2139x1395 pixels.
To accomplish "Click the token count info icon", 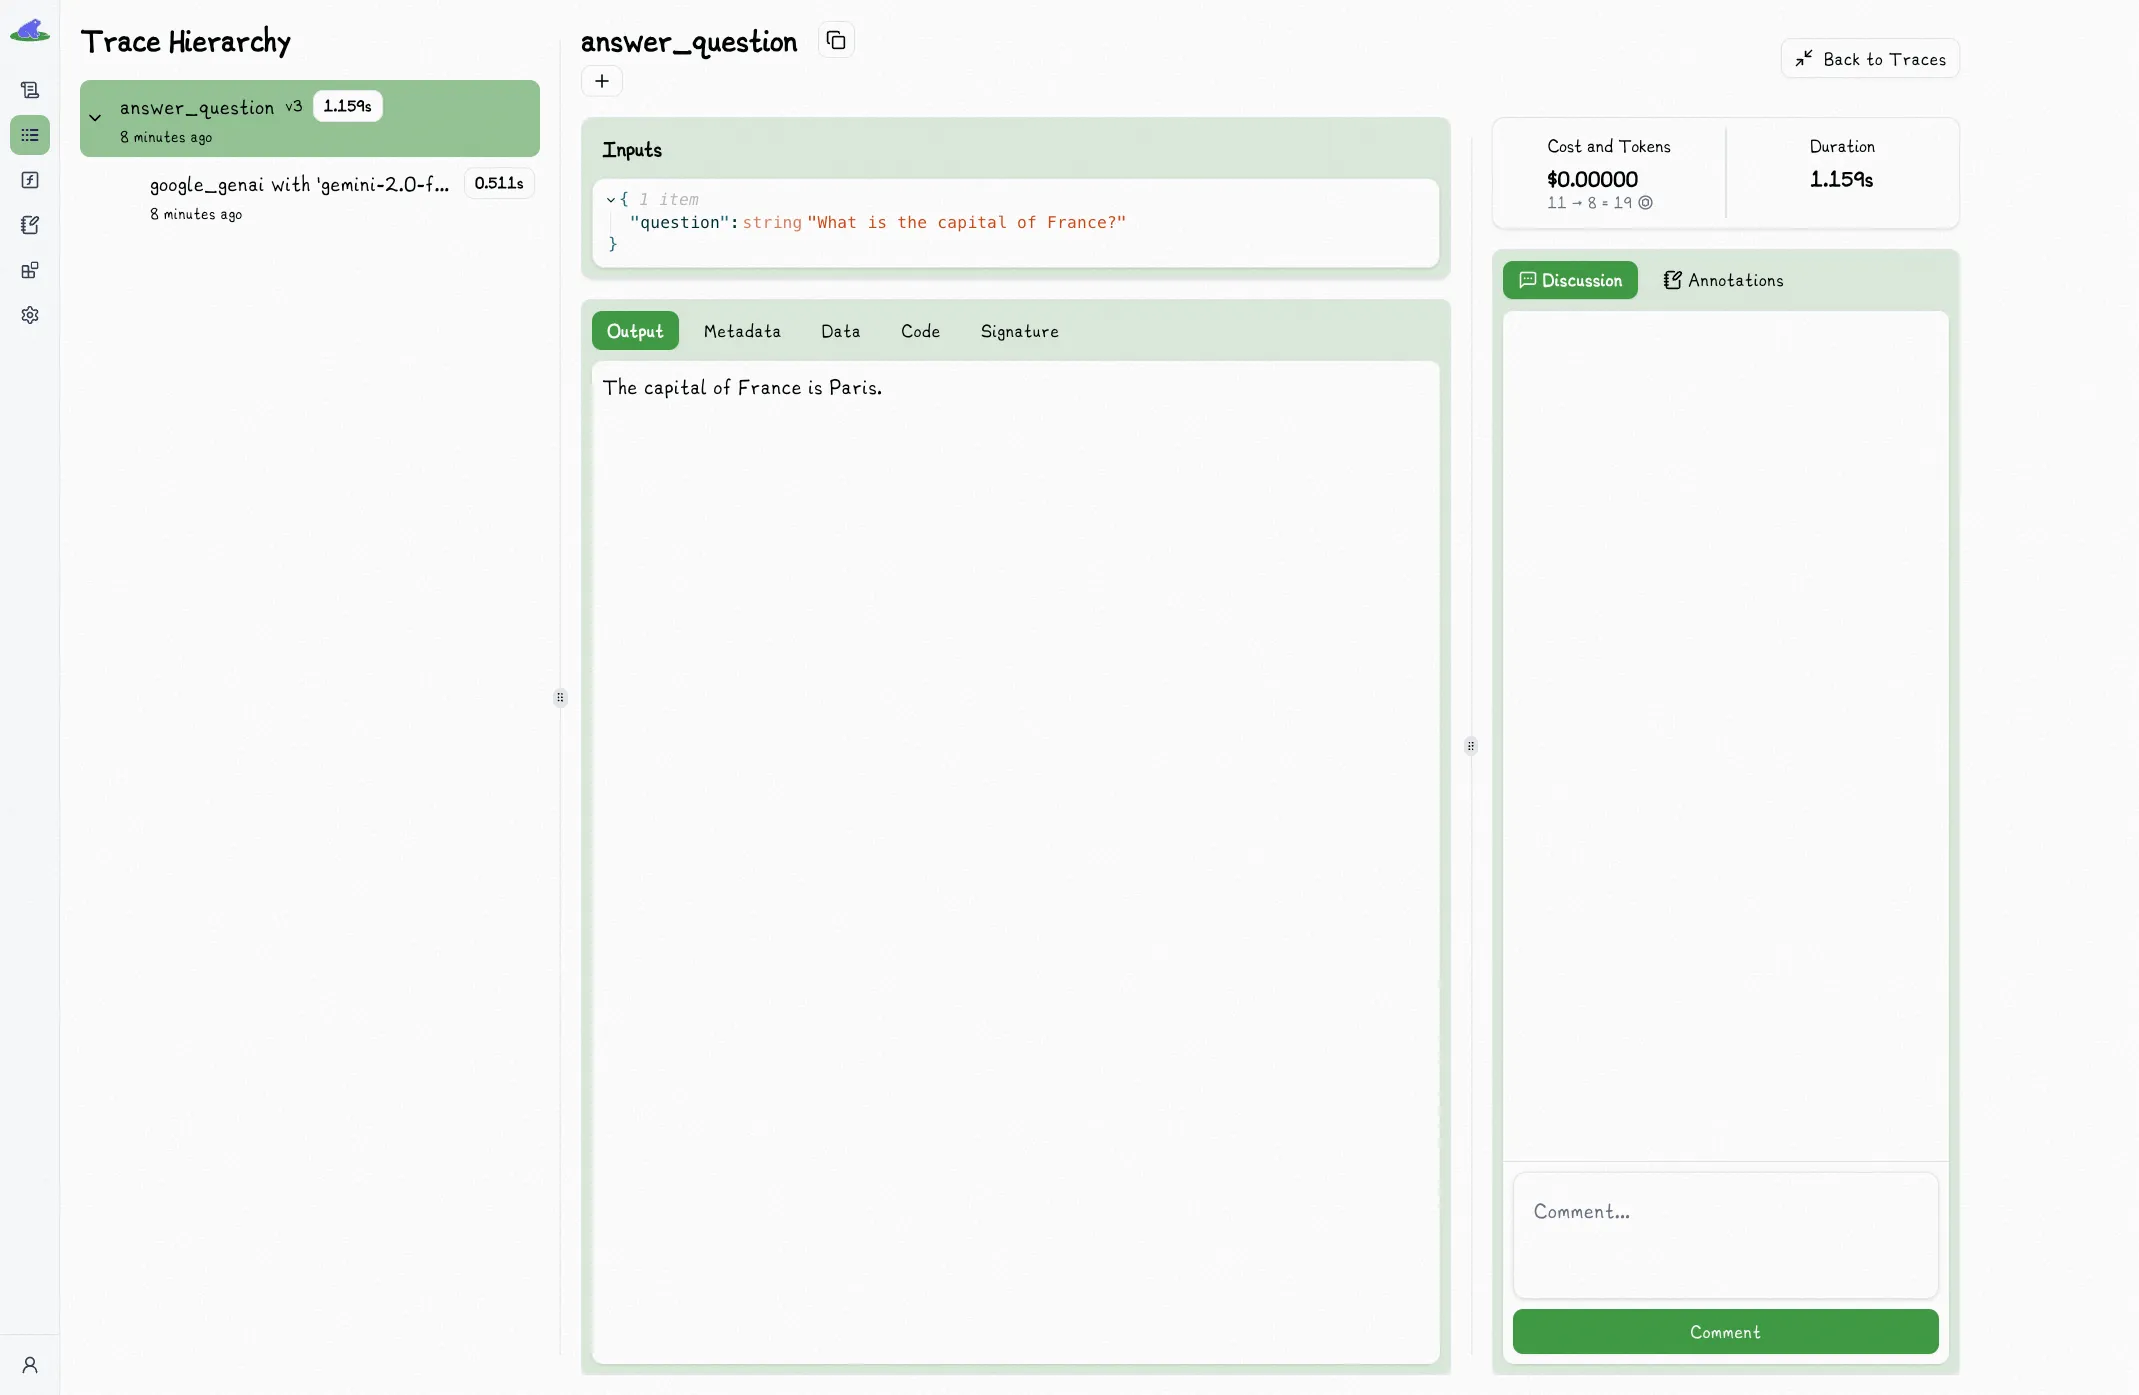I will (x=1645, y=203).
